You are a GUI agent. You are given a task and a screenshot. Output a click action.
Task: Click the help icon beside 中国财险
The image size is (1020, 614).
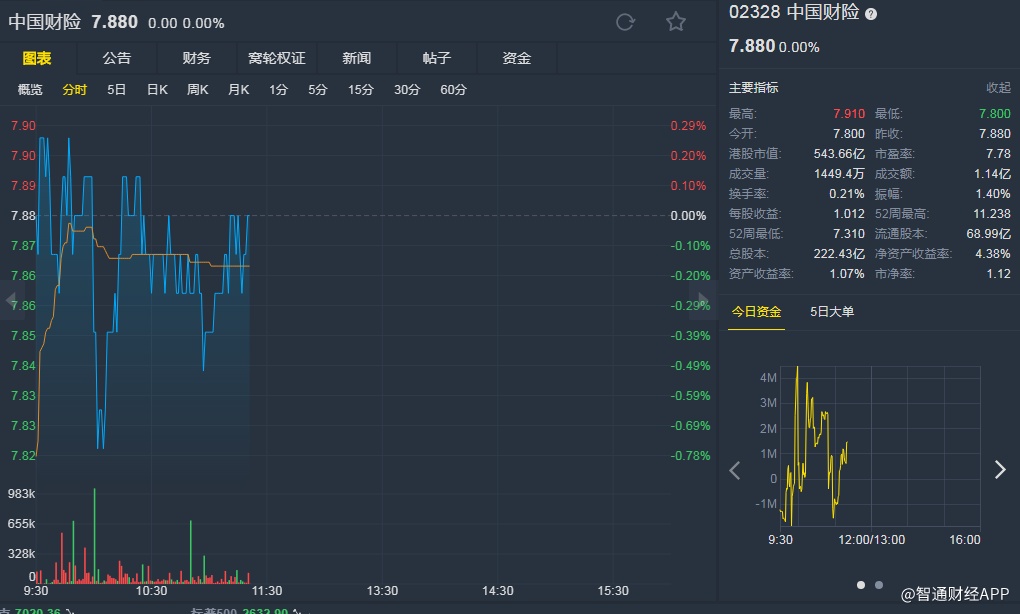[x=871, y=14]
